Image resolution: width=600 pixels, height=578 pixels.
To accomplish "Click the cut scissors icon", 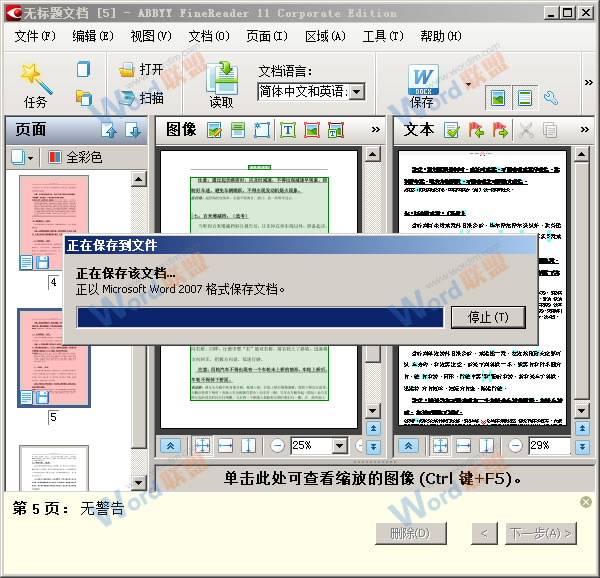I will [526, 130].
